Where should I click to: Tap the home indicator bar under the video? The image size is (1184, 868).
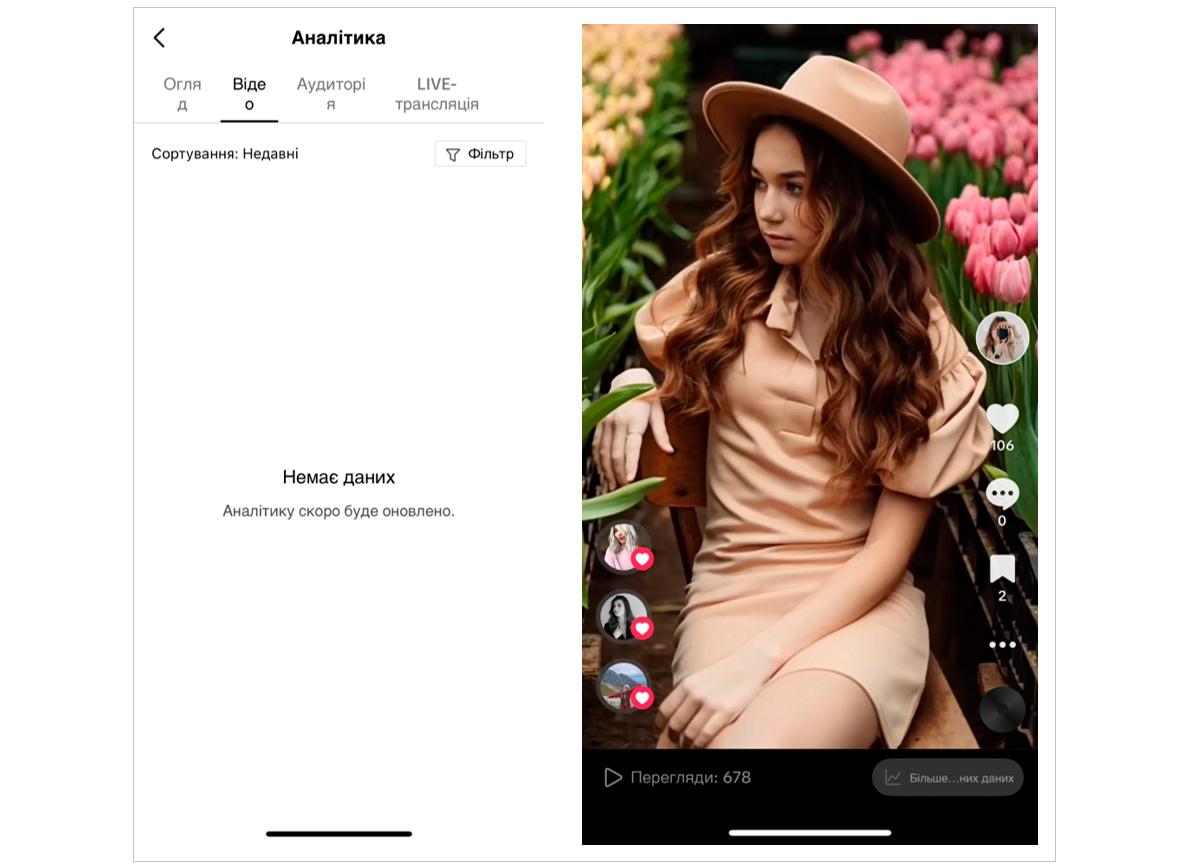pyautogui.click(x=809, y=833)
